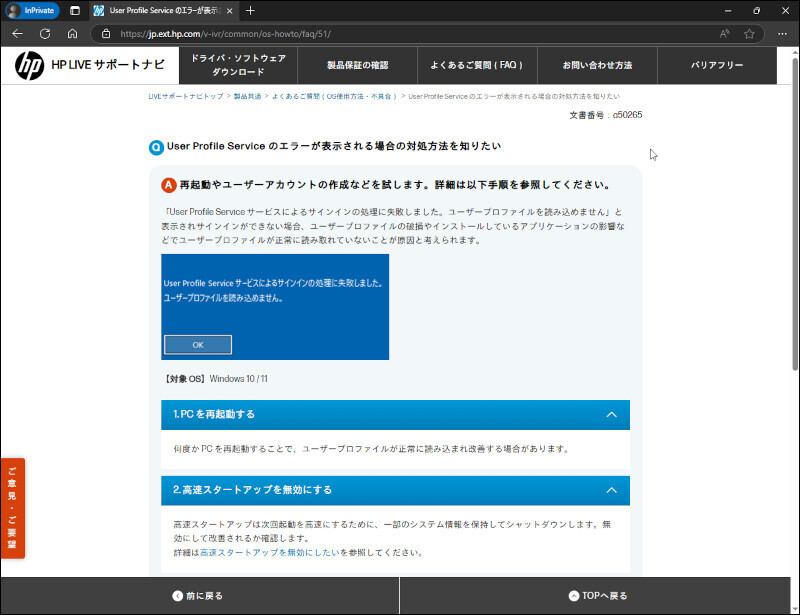Close the User Profile Service tab

[x=230, y=10]
